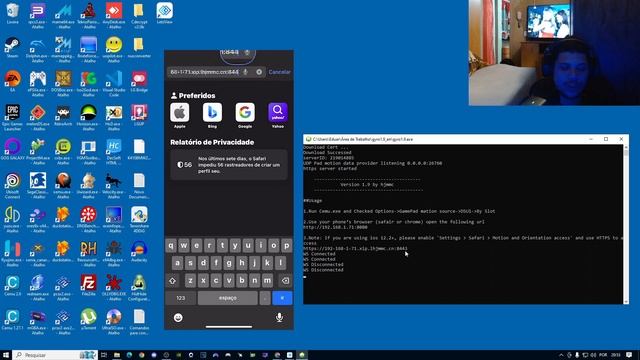Open GOG GALAXY desktop shortcut

[x=12, y=149]
